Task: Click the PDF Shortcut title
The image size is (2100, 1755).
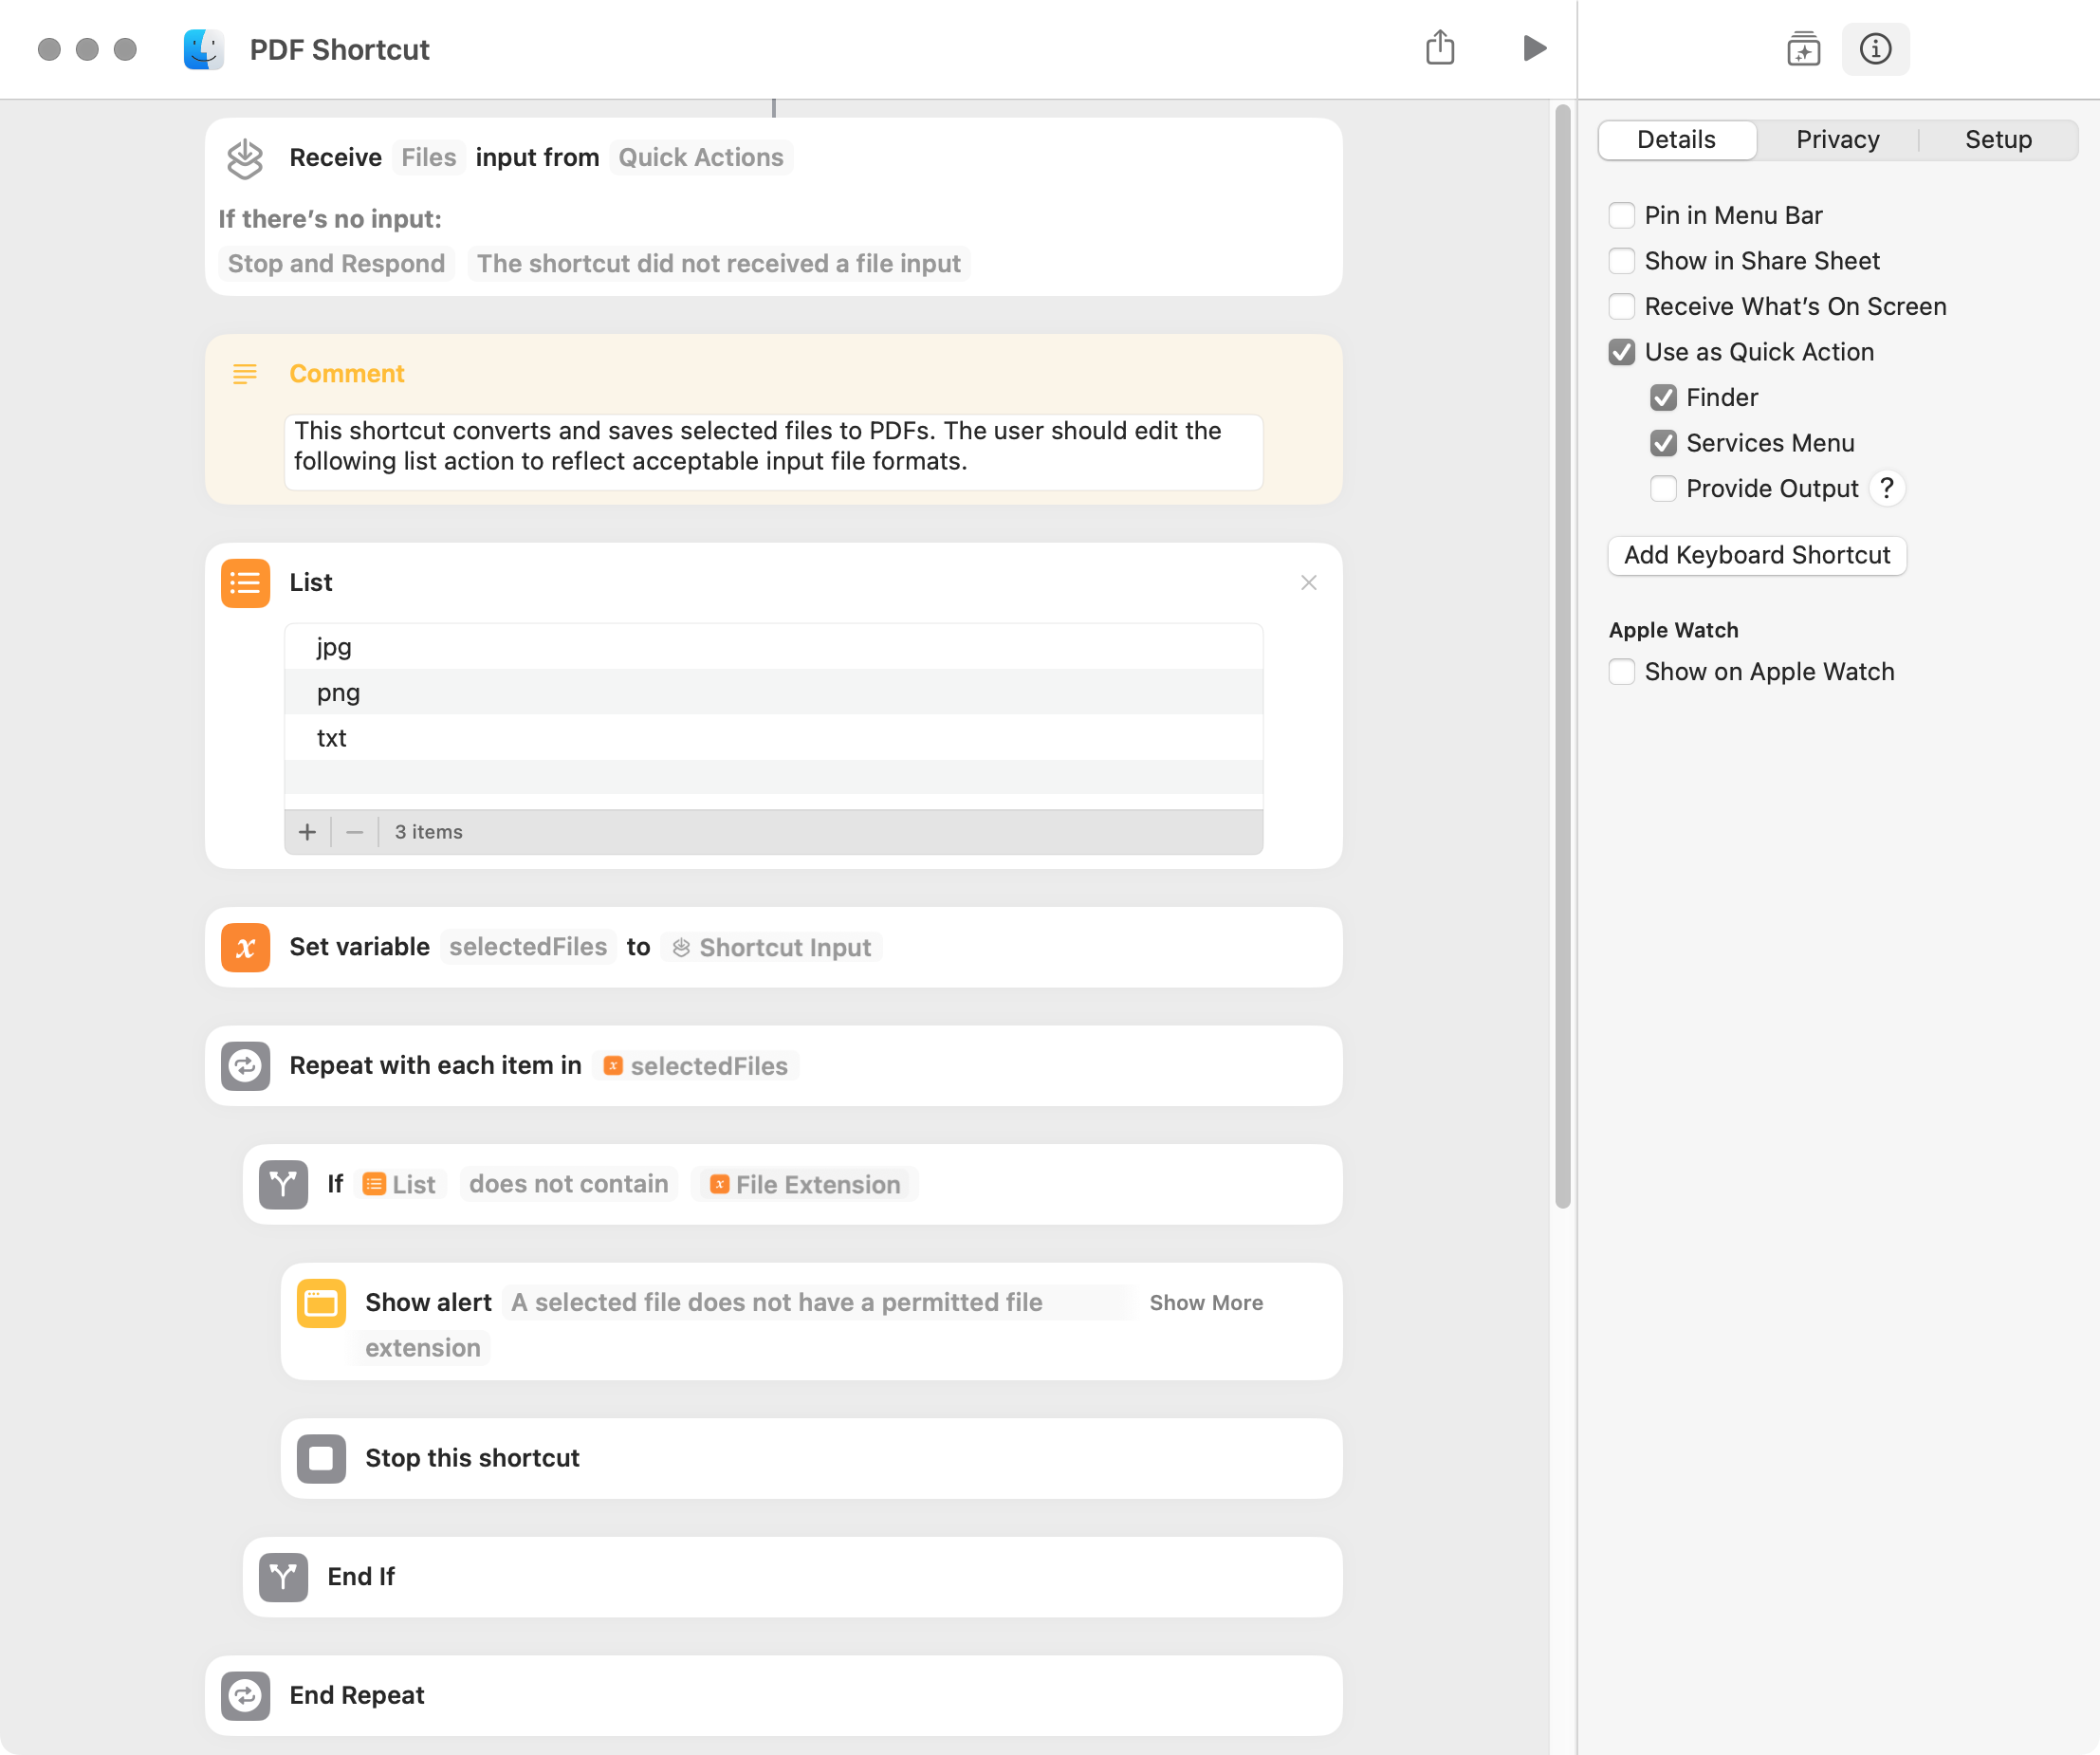Action: pyautogui.click(x=339, y=49)
